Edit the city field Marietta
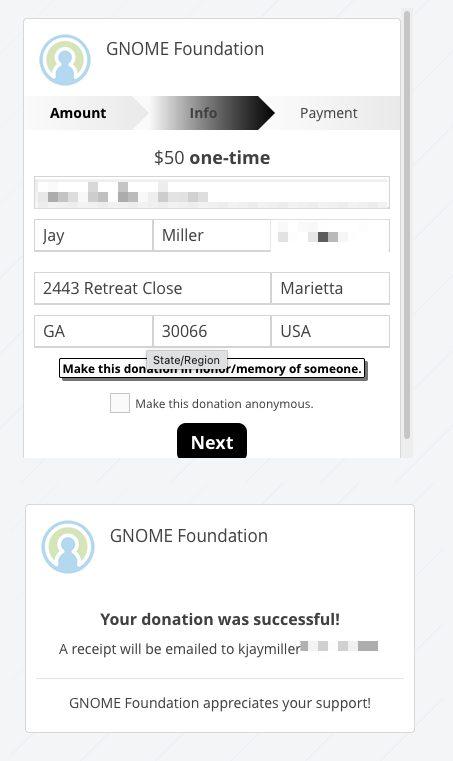 [x=330, y=288]
